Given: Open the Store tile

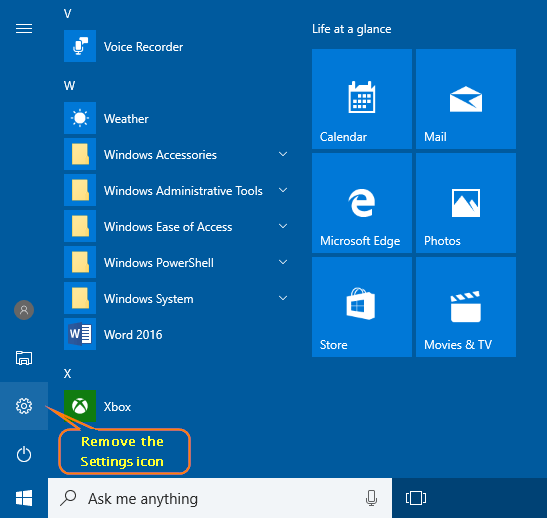Looking at the screenshot, I should [x=362, y=307].
